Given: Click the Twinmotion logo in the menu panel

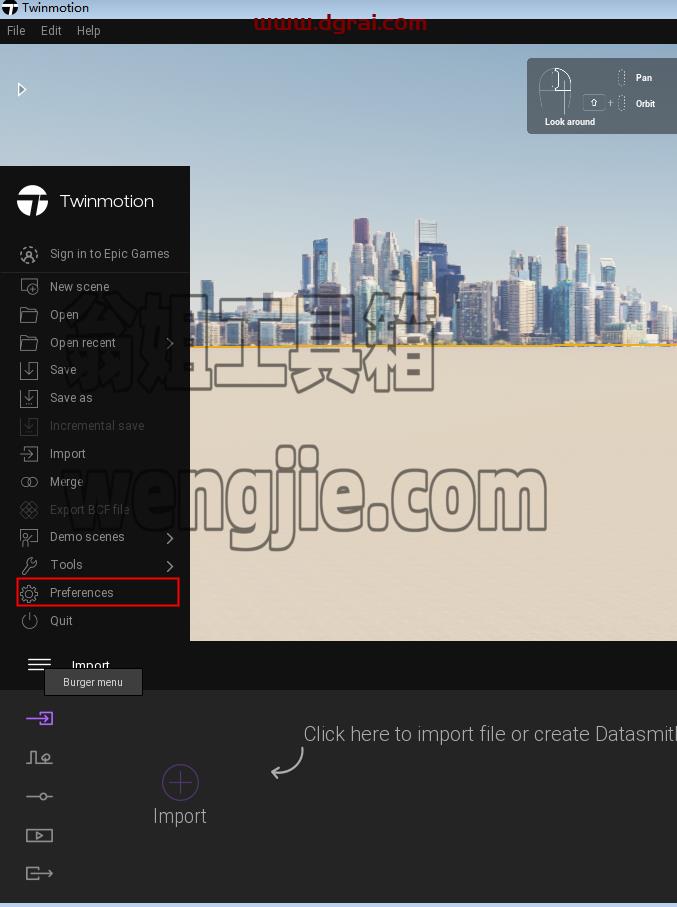Looking at the screenshot, I should point(32,201).
